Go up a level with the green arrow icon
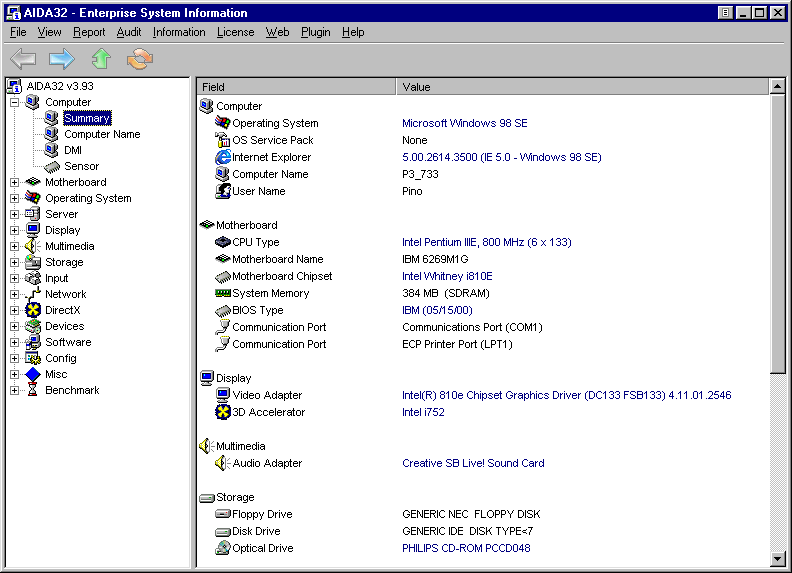The height and width of the screenshot is (573, 792). point(101,59)
